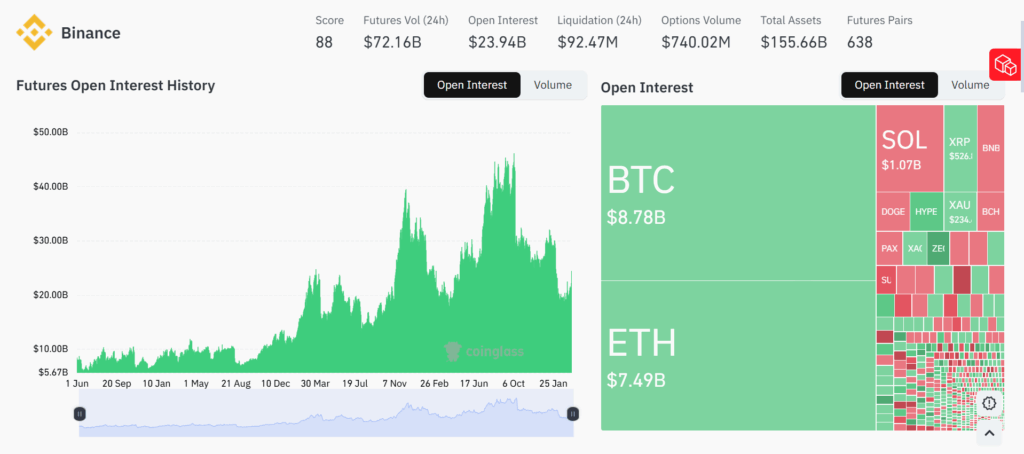
Task: Click the BNB treemap tile
Action: coord(991,148)
